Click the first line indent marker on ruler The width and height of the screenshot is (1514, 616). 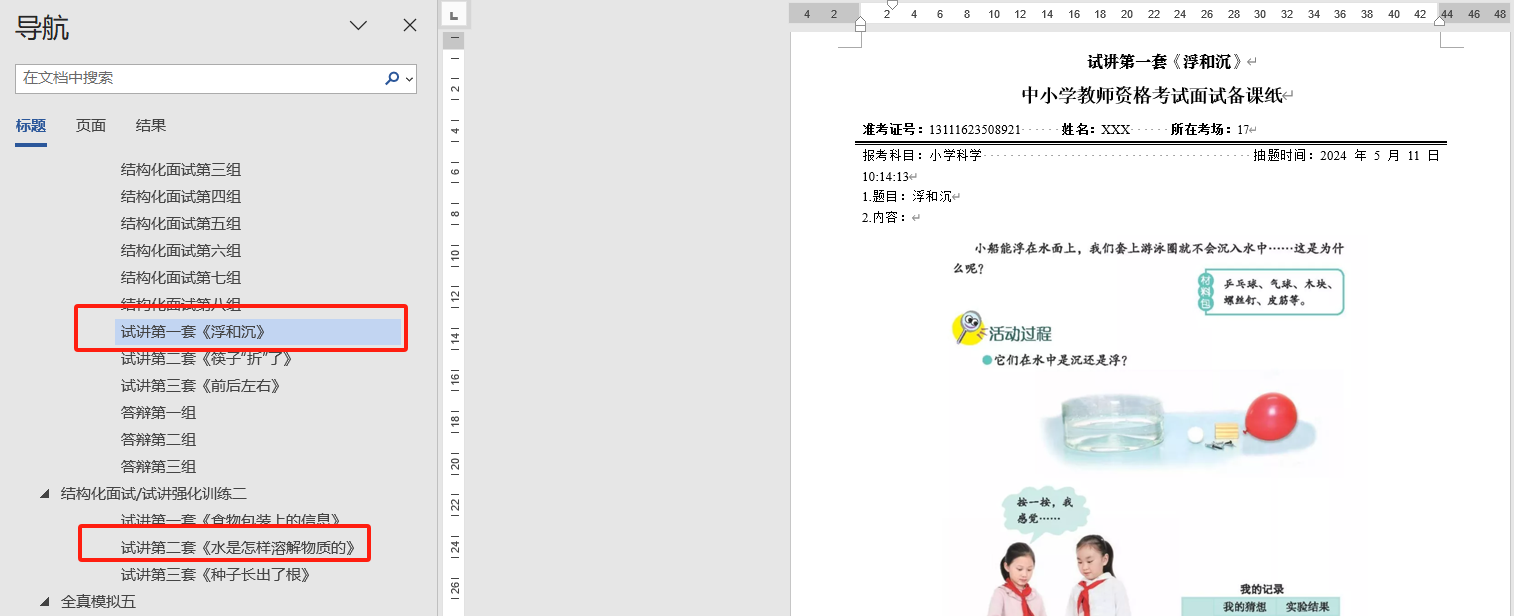coord(892,5)
